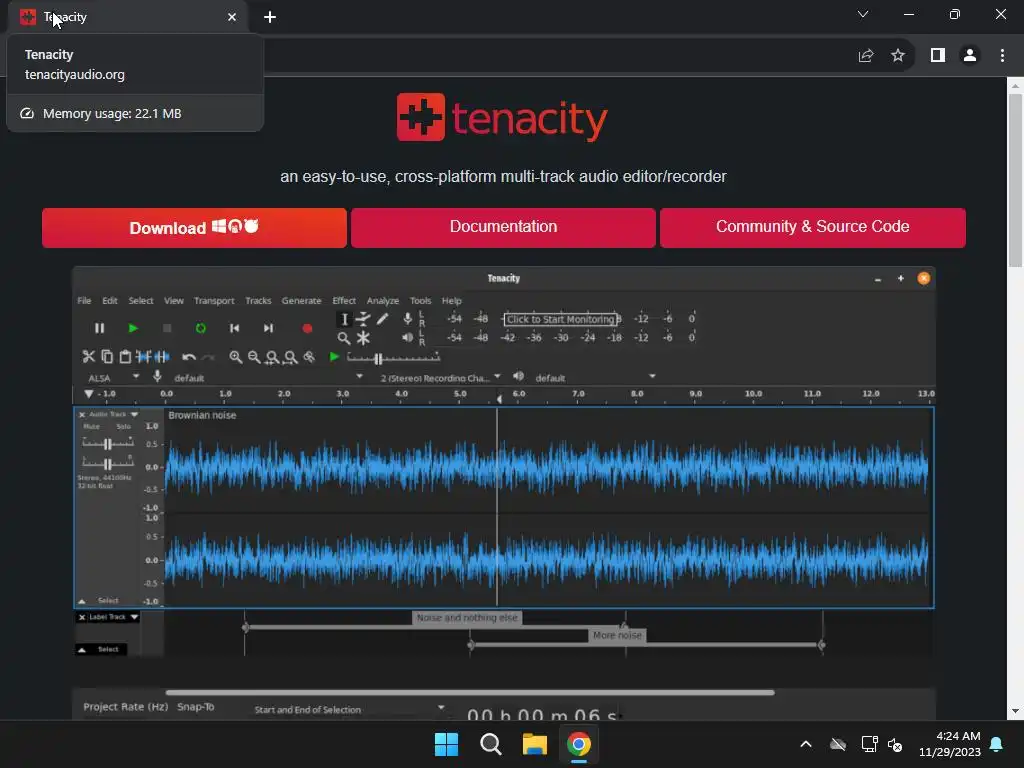Image resolution: width=1024 pixels, height=768 pixels.
Task: Click the green Play-at-speed button
Action: point(334,357)
